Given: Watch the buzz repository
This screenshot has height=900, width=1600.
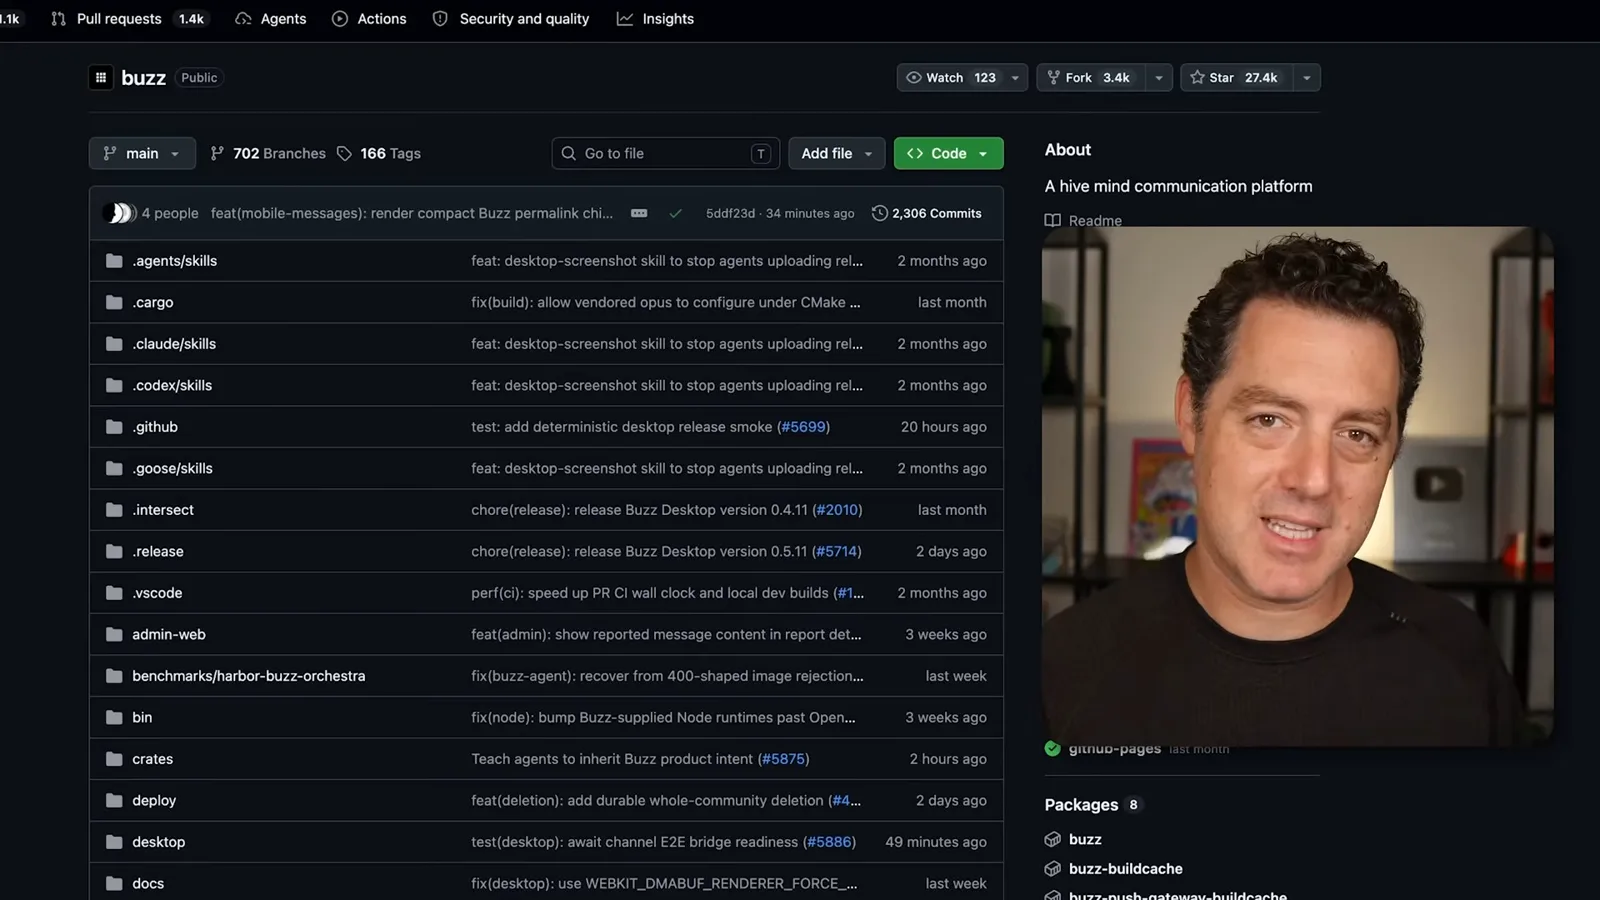Looking at the screenshot, I should (x=951, y=77).
